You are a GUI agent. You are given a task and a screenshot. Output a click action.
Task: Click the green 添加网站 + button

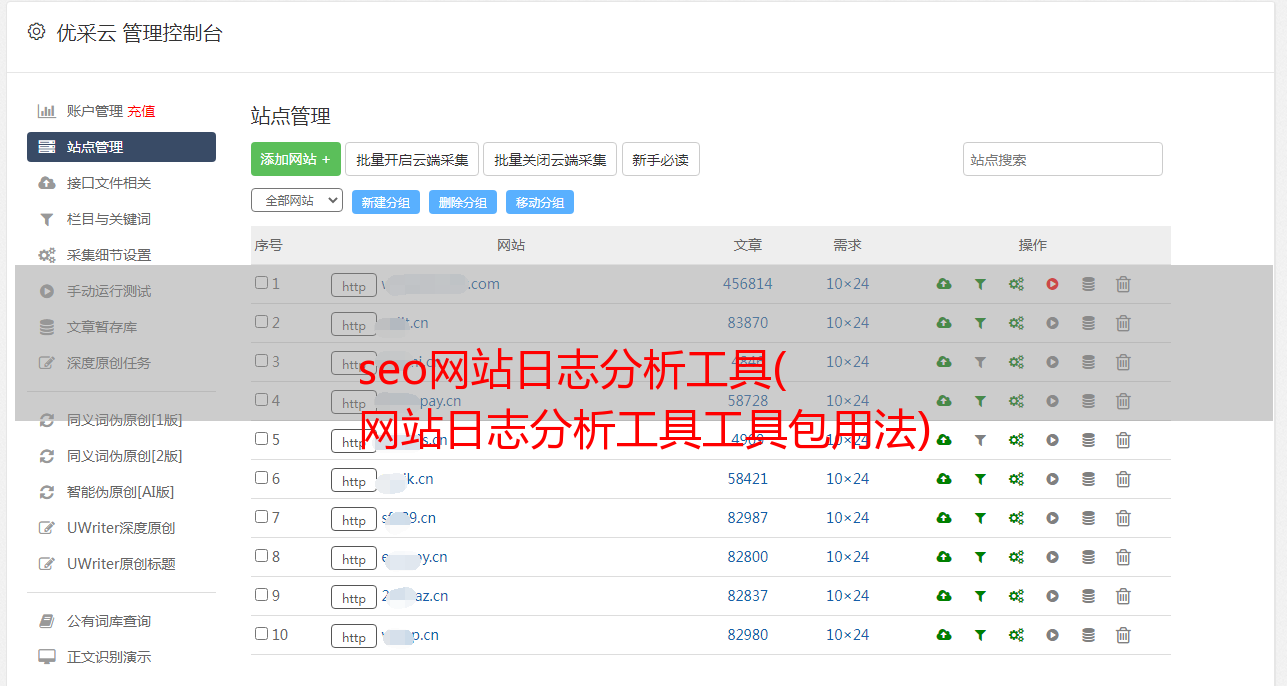point(296,159)
